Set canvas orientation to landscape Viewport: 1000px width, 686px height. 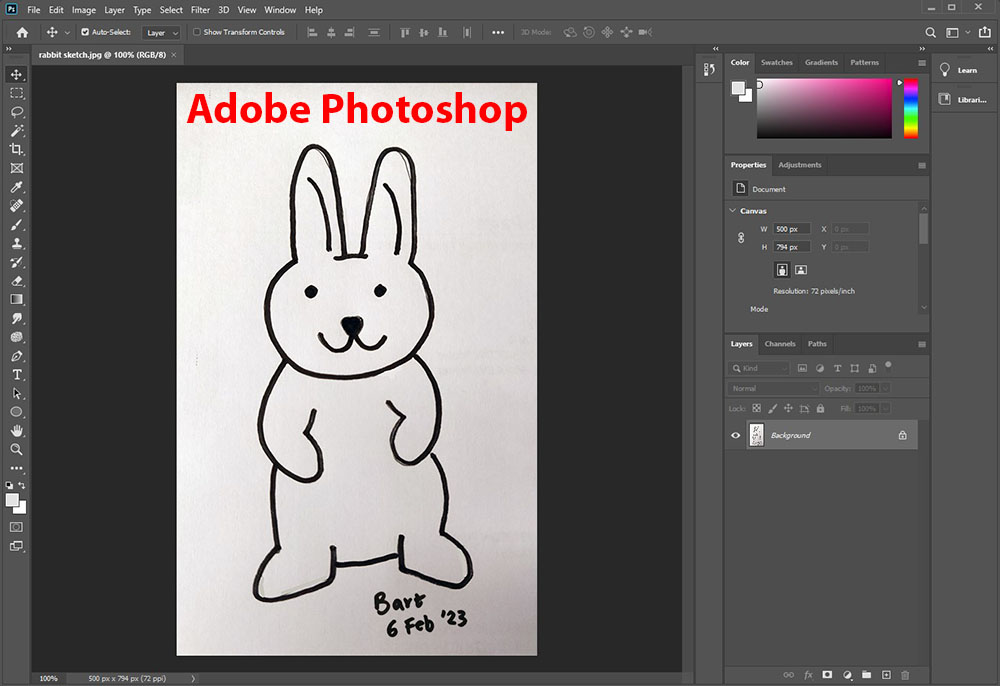(x=801, y=270)
